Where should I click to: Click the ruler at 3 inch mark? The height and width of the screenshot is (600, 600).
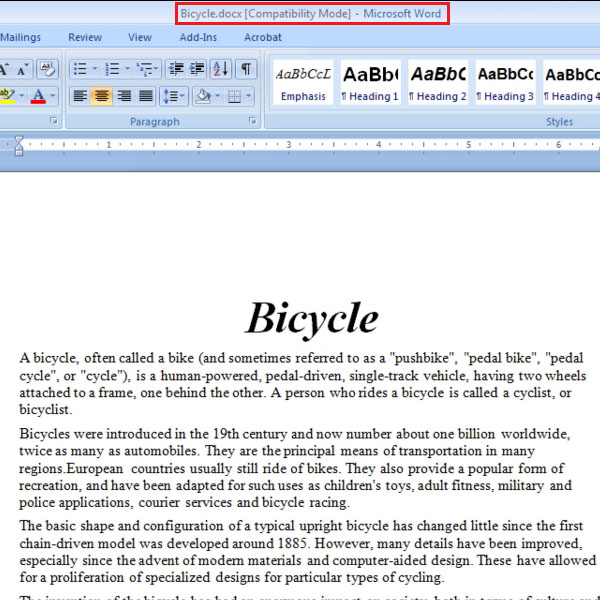(289, 145)
